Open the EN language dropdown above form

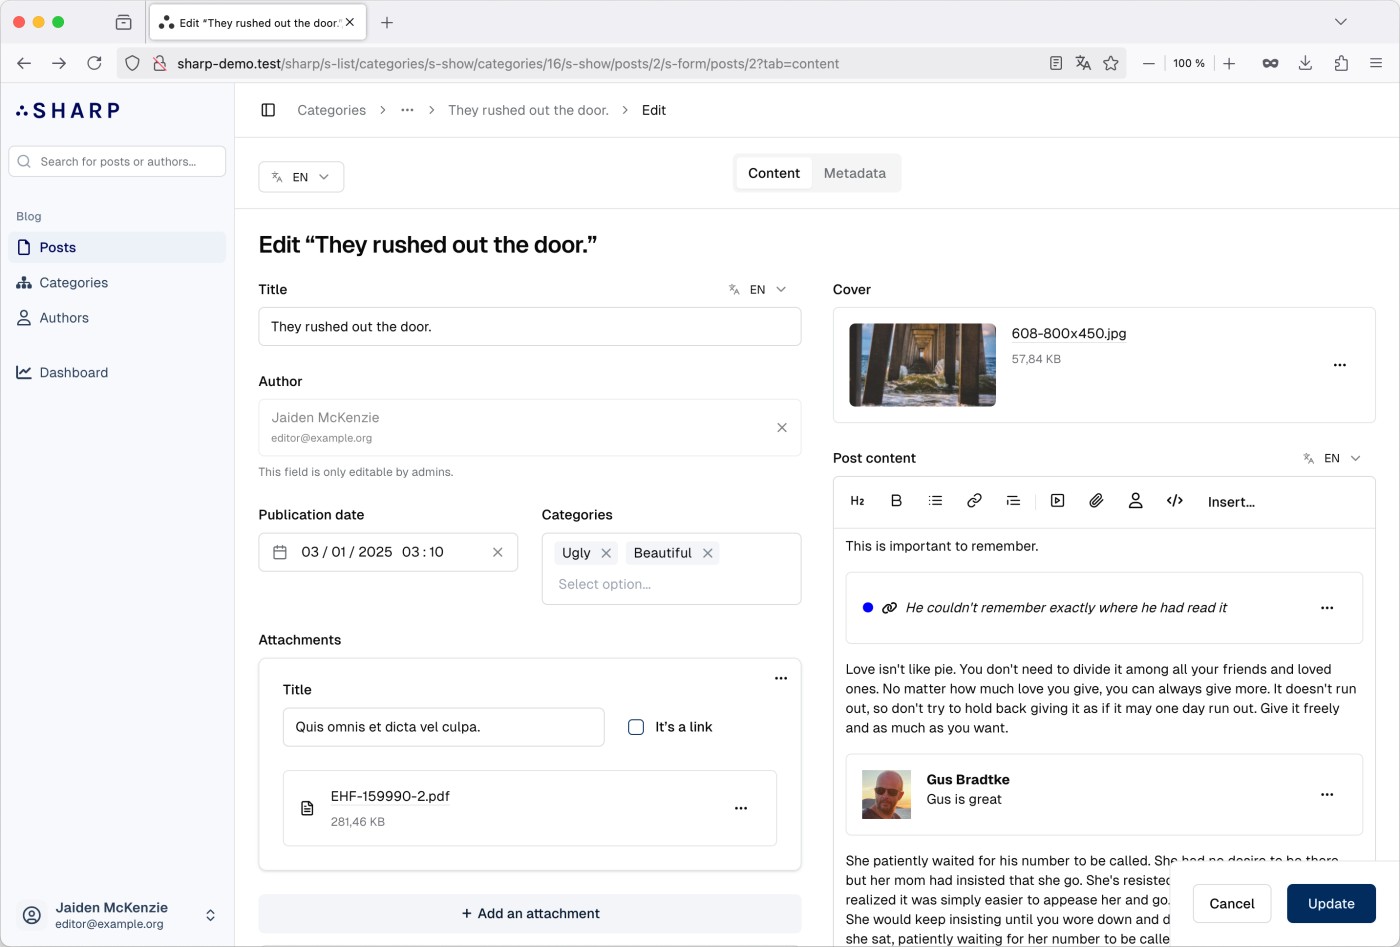point(301,177)
